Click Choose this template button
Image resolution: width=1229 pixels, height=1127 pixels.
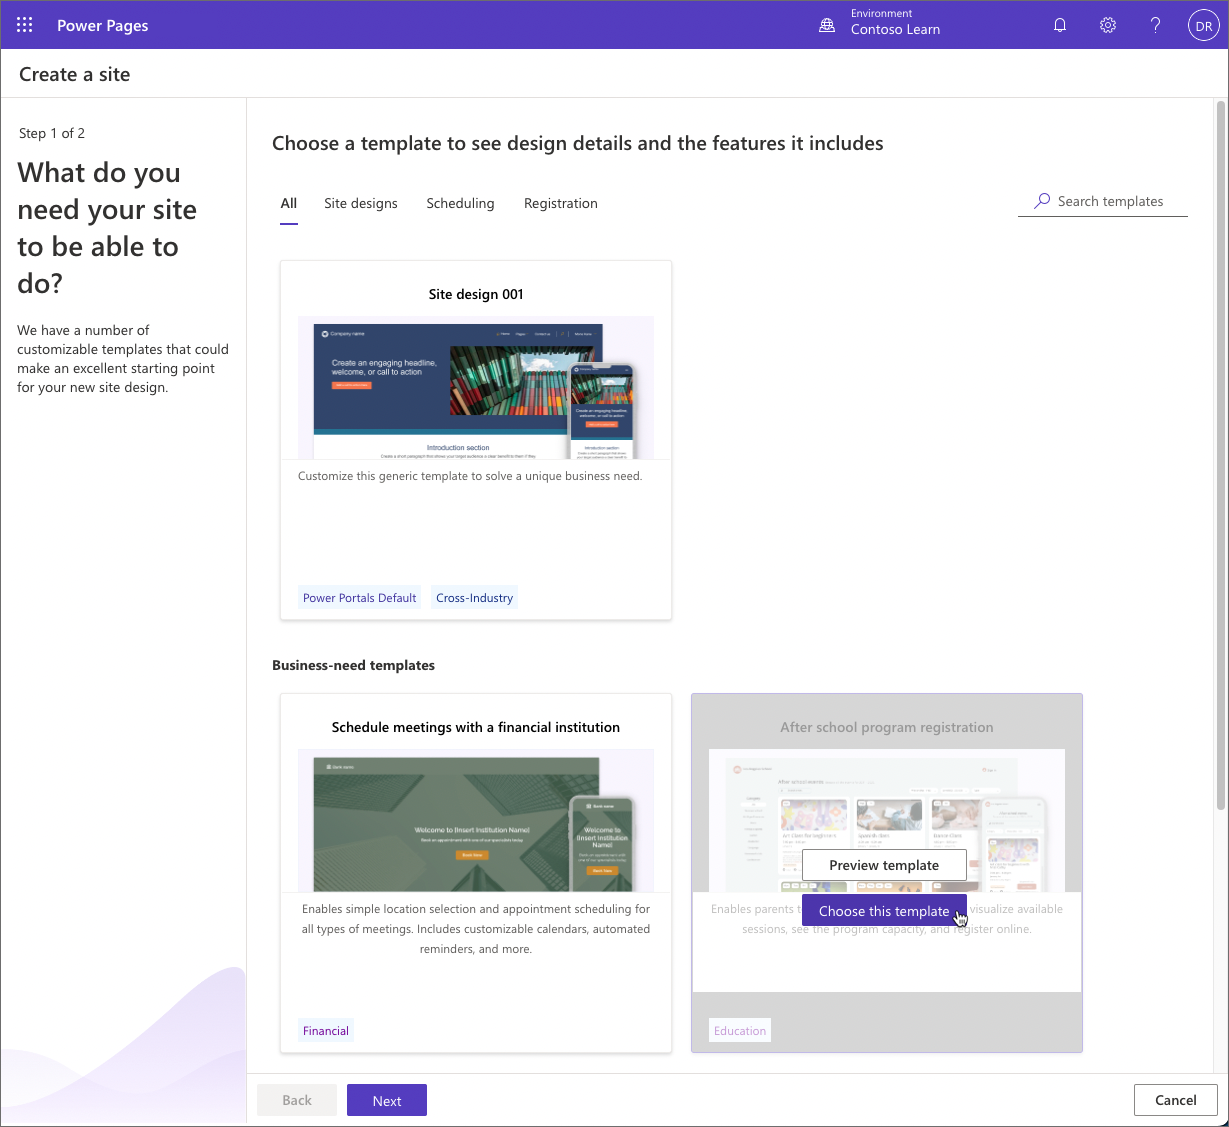[x=884, y=911]
